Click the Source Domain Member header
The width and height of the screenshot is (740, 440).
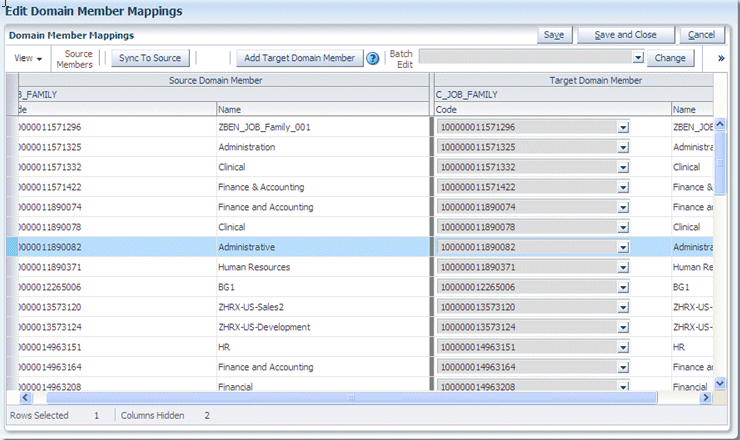point(224,80)
